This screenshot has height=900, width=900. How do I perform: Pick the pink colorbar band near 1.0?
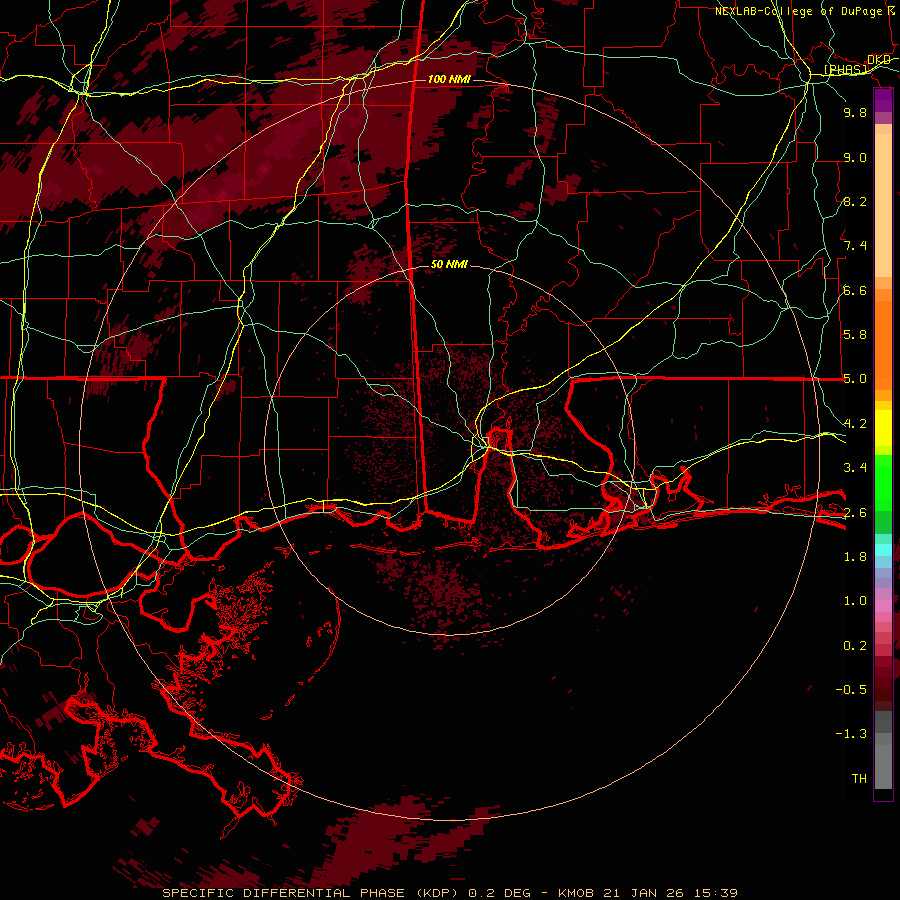[x=883, y=606]
